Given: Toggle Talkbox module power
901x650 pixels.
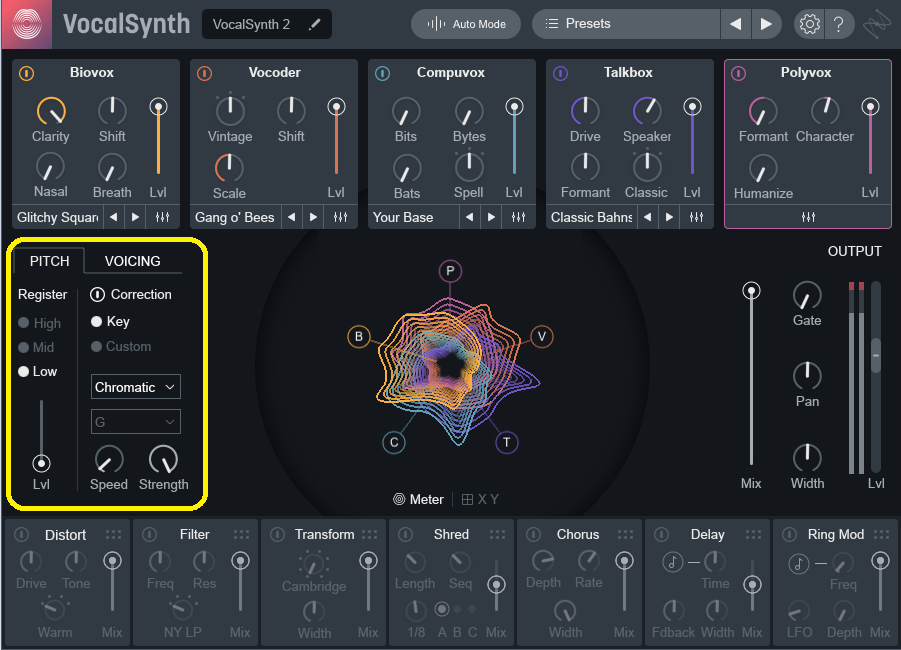Looking at the screenshot, I should (x=560, y=74).
